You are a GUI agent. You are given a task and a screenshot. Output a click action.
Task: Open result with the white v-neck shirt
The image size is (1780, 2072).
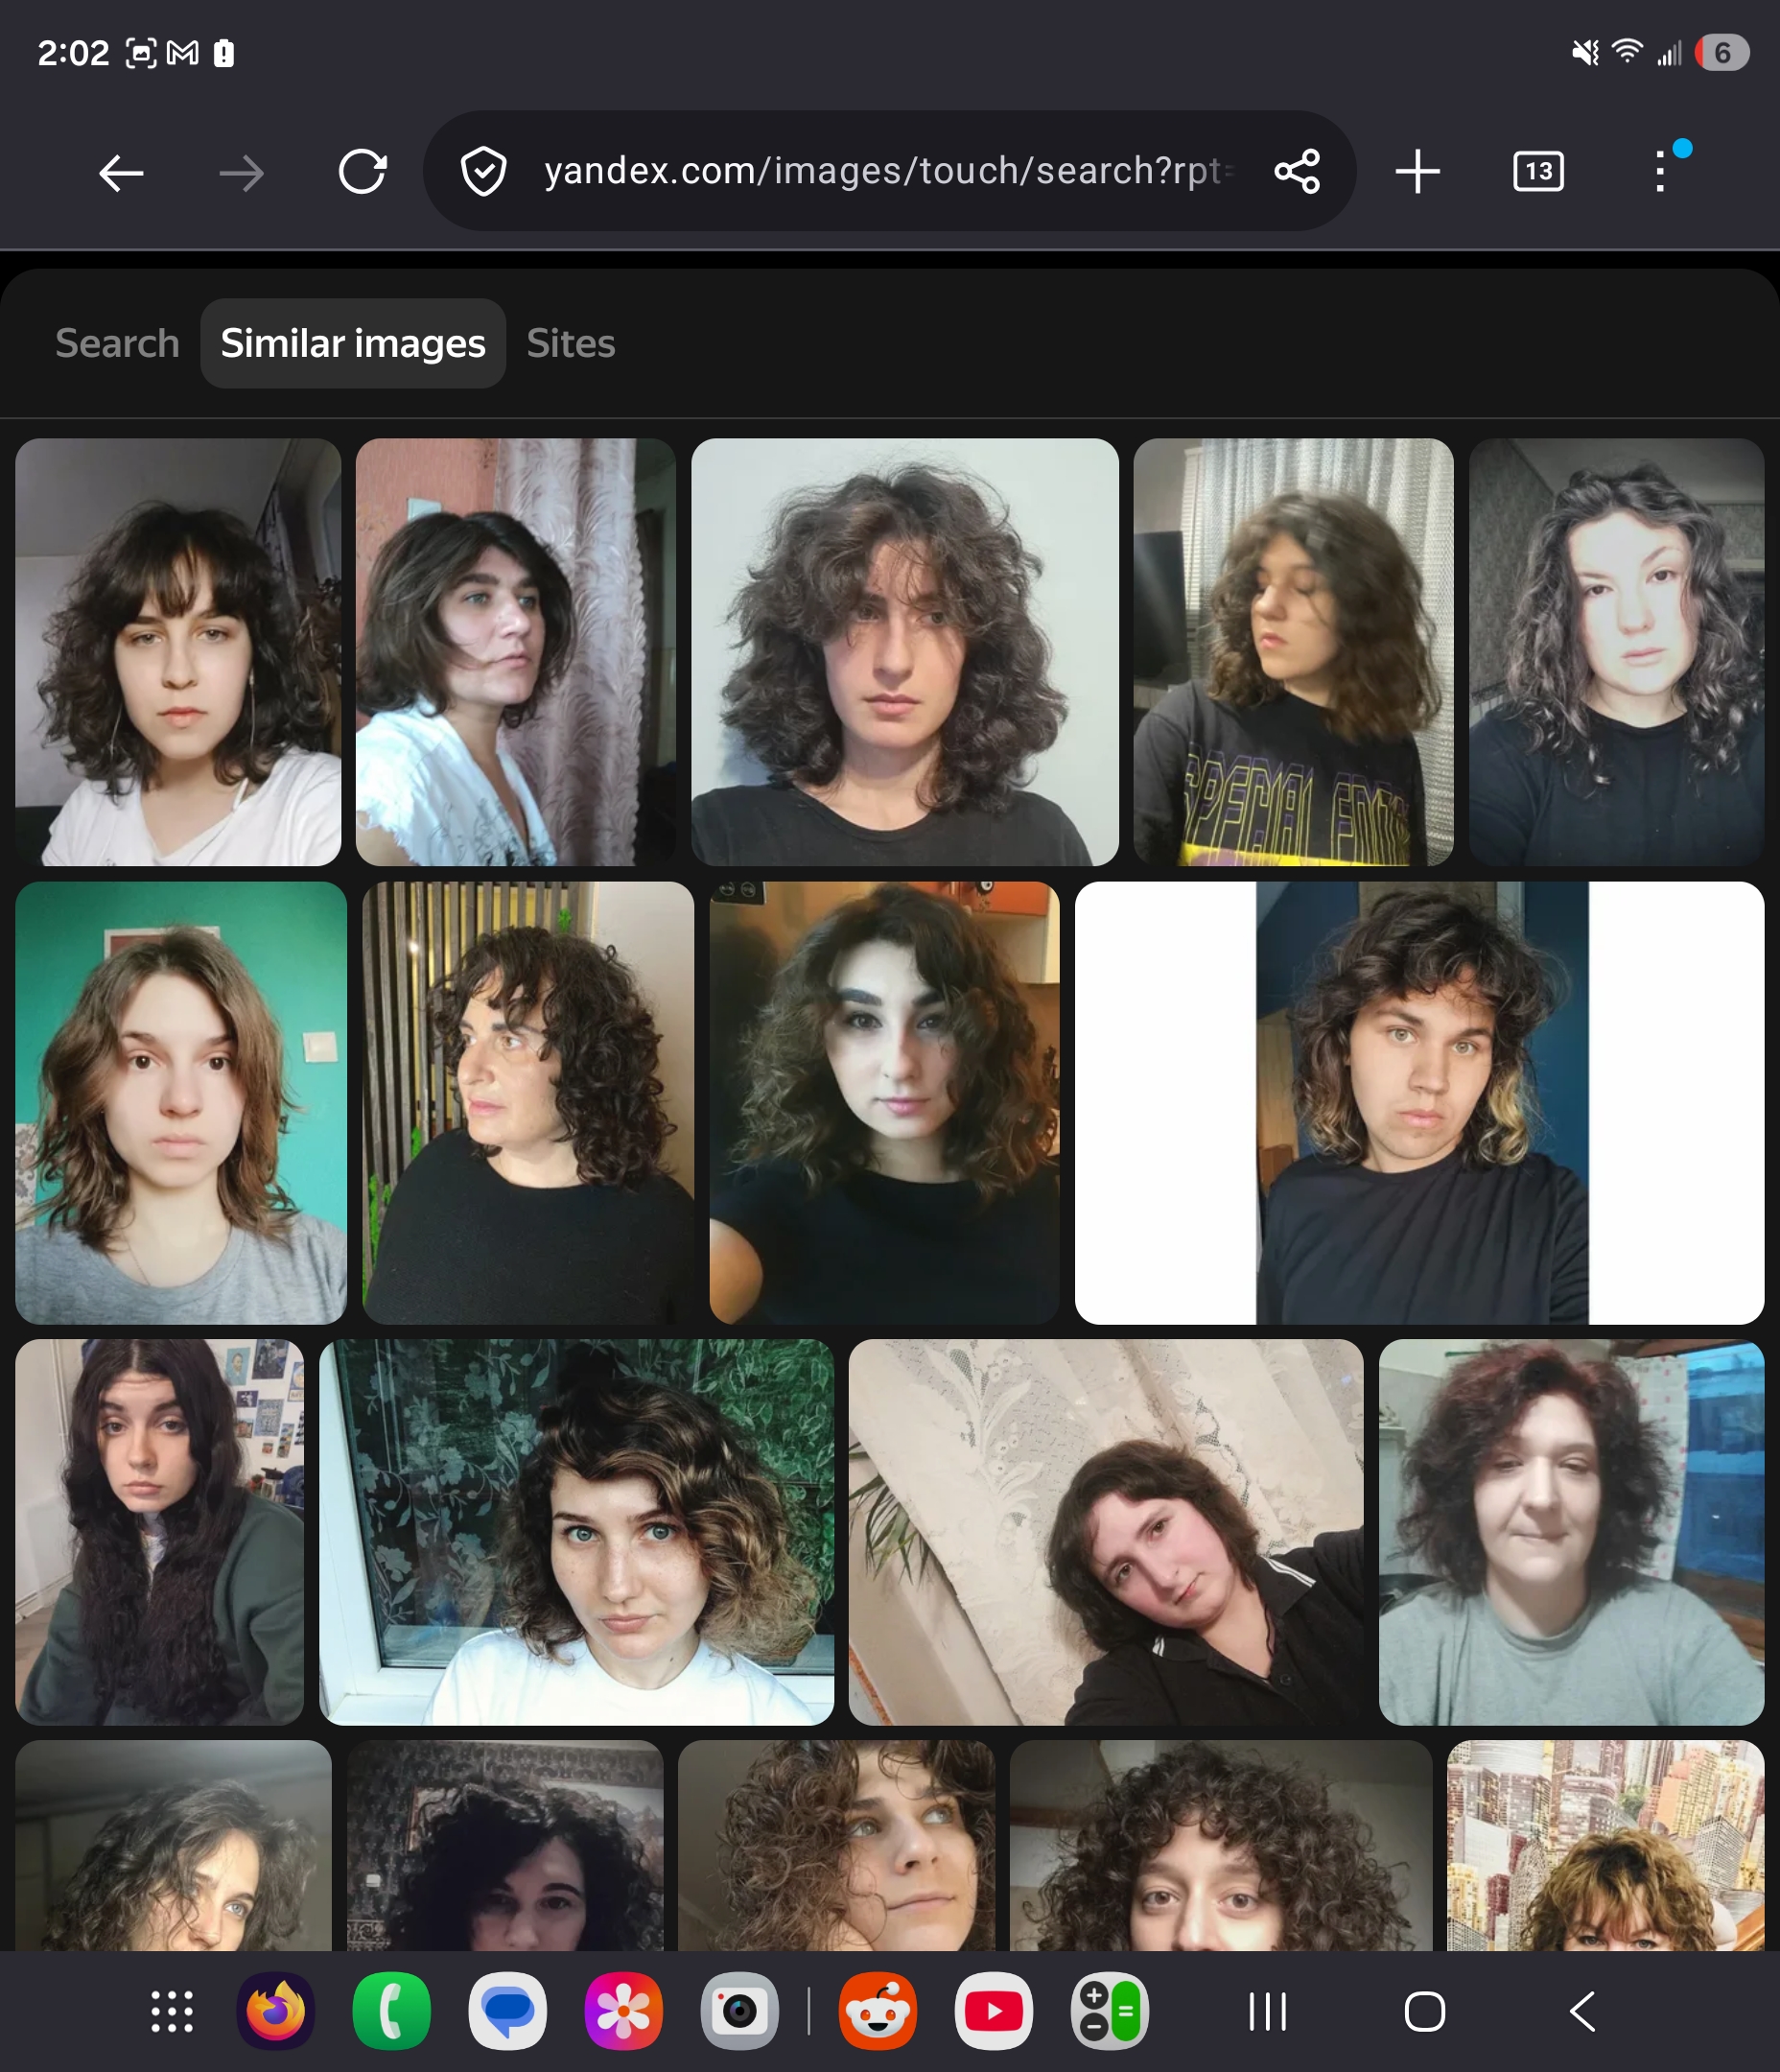178,652
